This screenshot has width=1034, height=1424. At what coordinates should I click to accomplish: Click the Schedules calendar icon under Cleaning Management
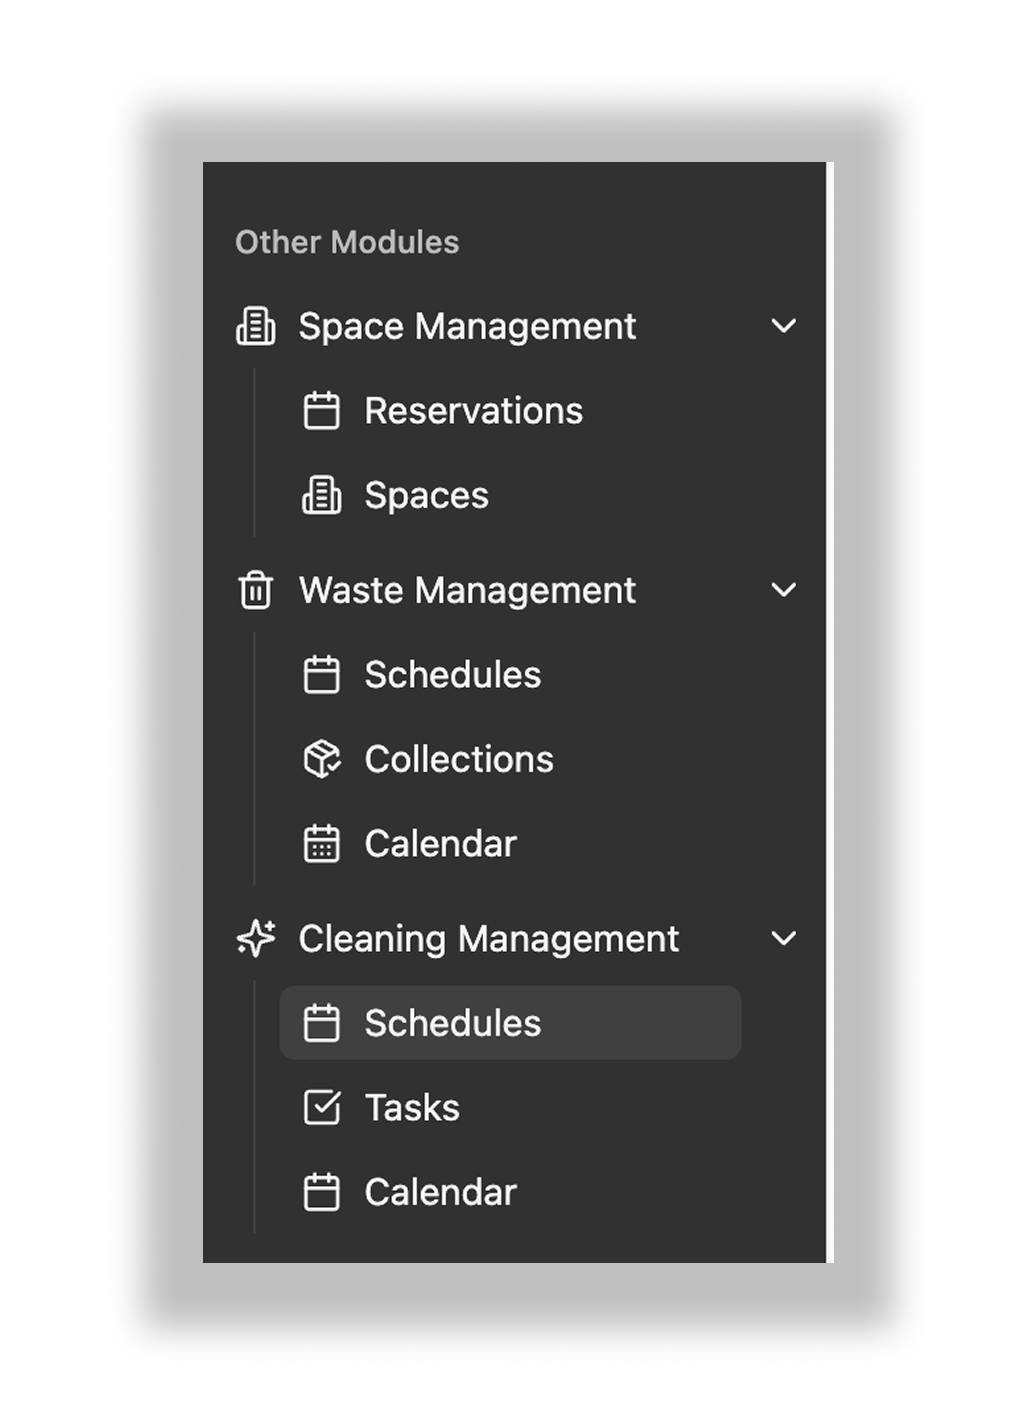click(322, 1022)
